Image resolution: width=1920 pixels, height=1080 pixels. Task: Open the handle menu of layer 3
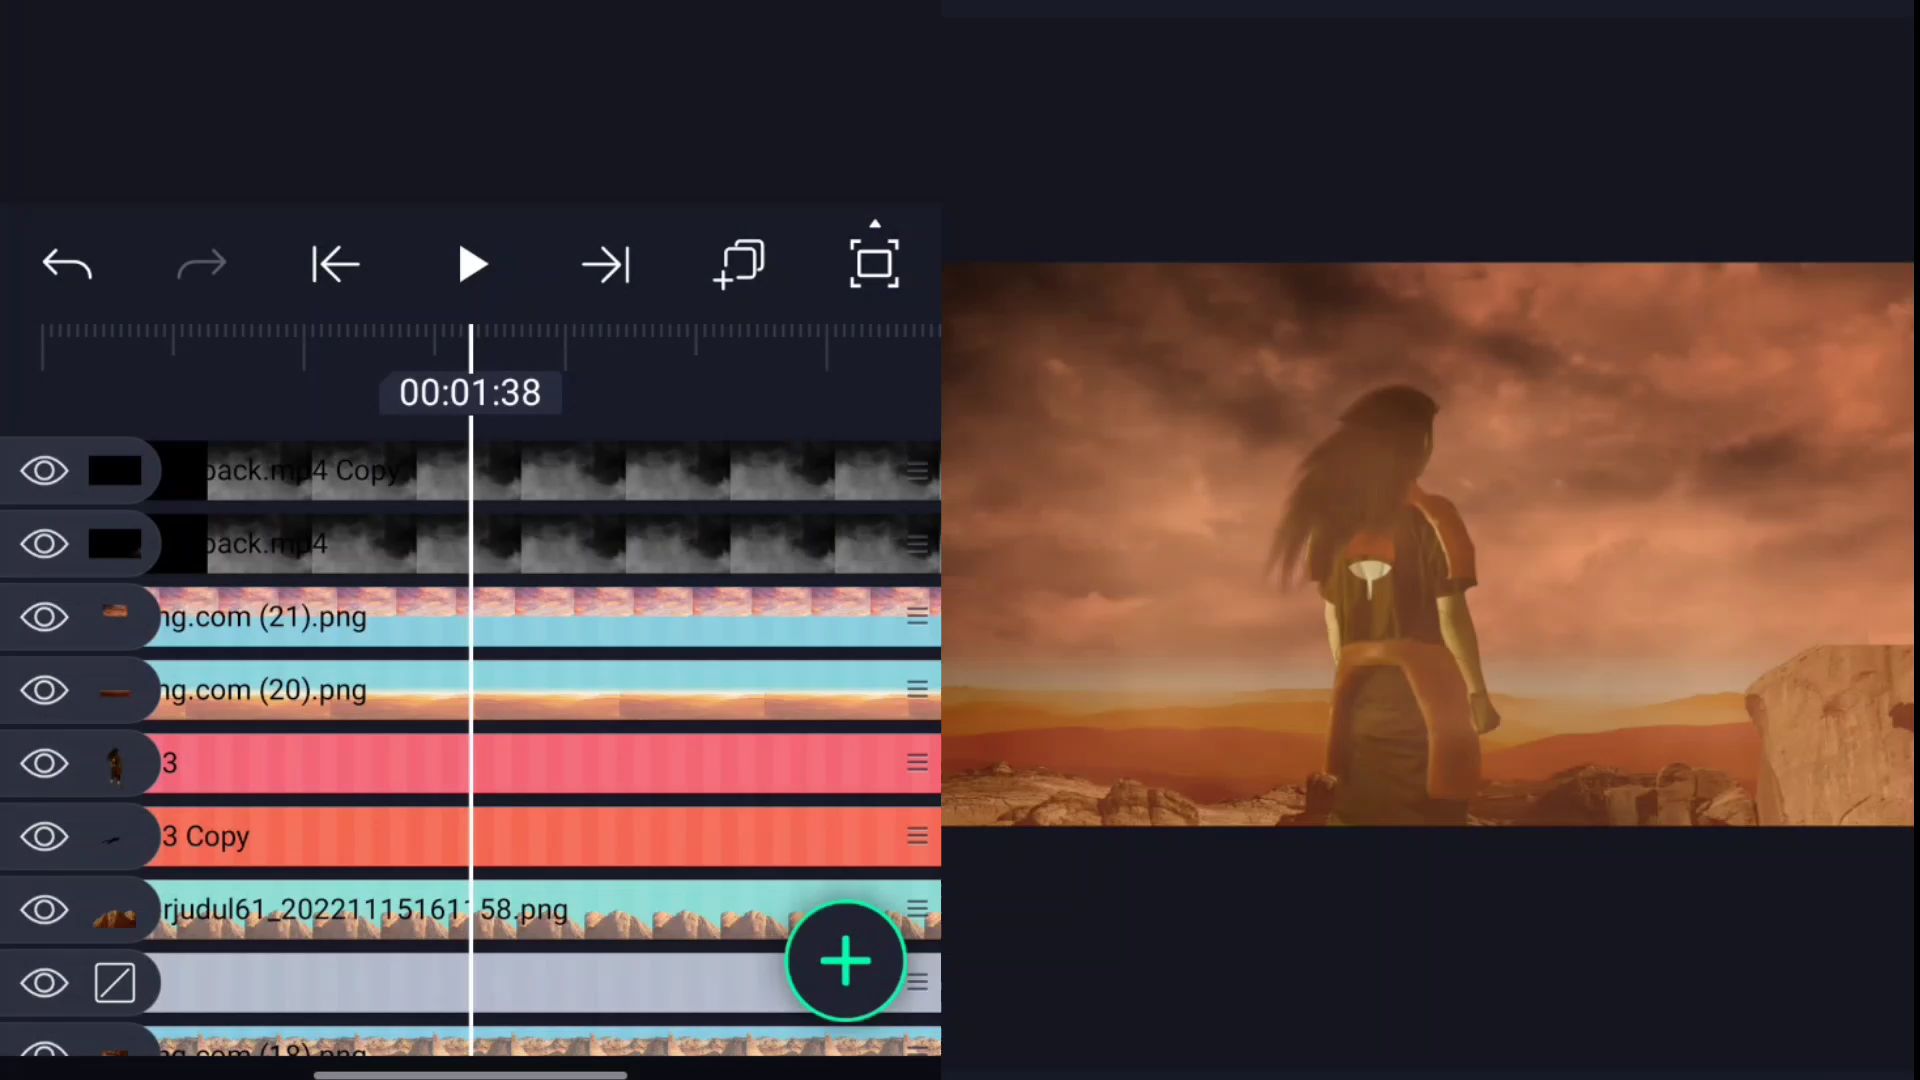(x=917, y=763)
